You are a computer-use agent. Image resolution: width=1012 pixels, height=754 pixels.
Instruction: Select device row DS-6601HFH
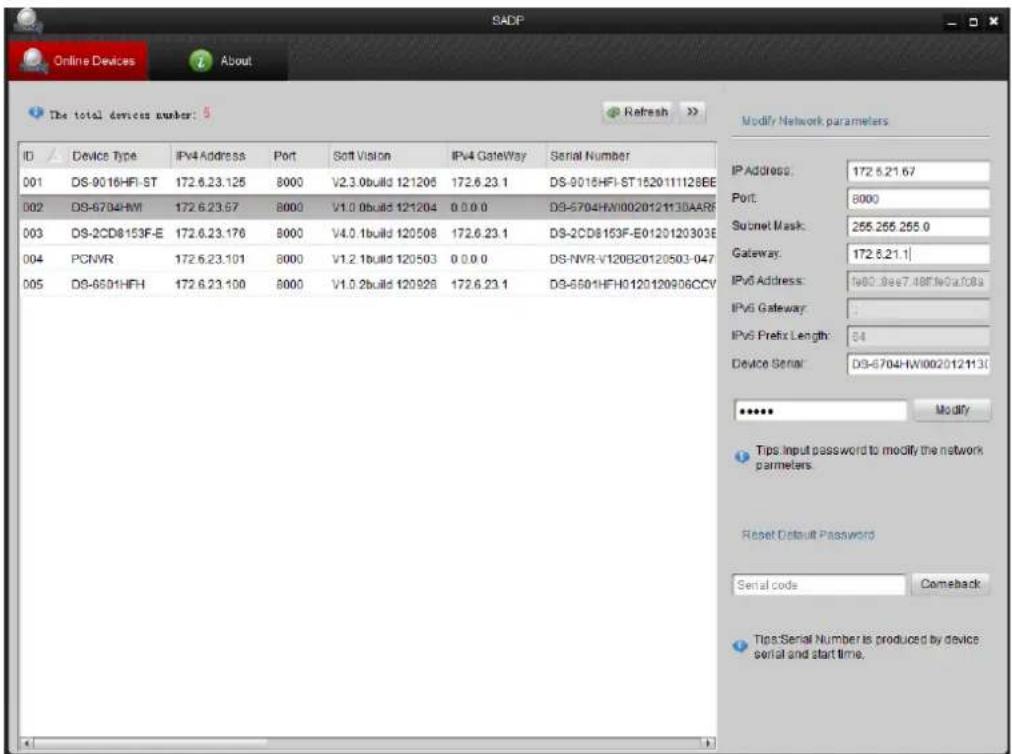pyautogui.click(x=367, y=284)
